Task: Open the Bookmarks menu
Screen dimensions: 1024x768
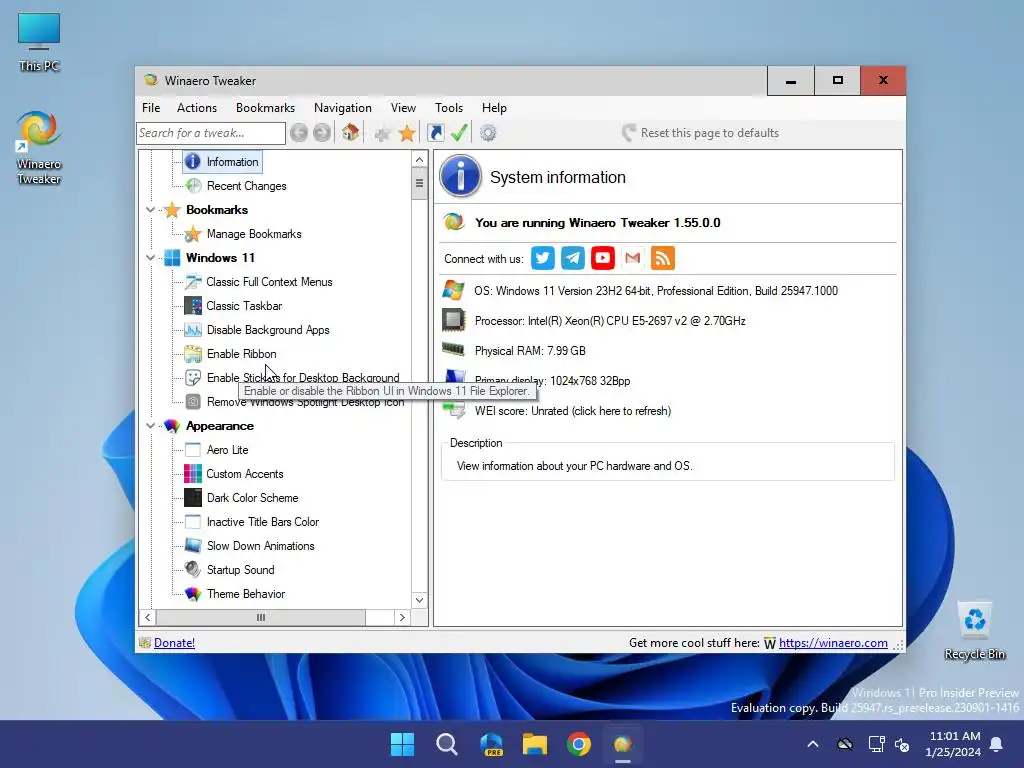Action: 265,108
